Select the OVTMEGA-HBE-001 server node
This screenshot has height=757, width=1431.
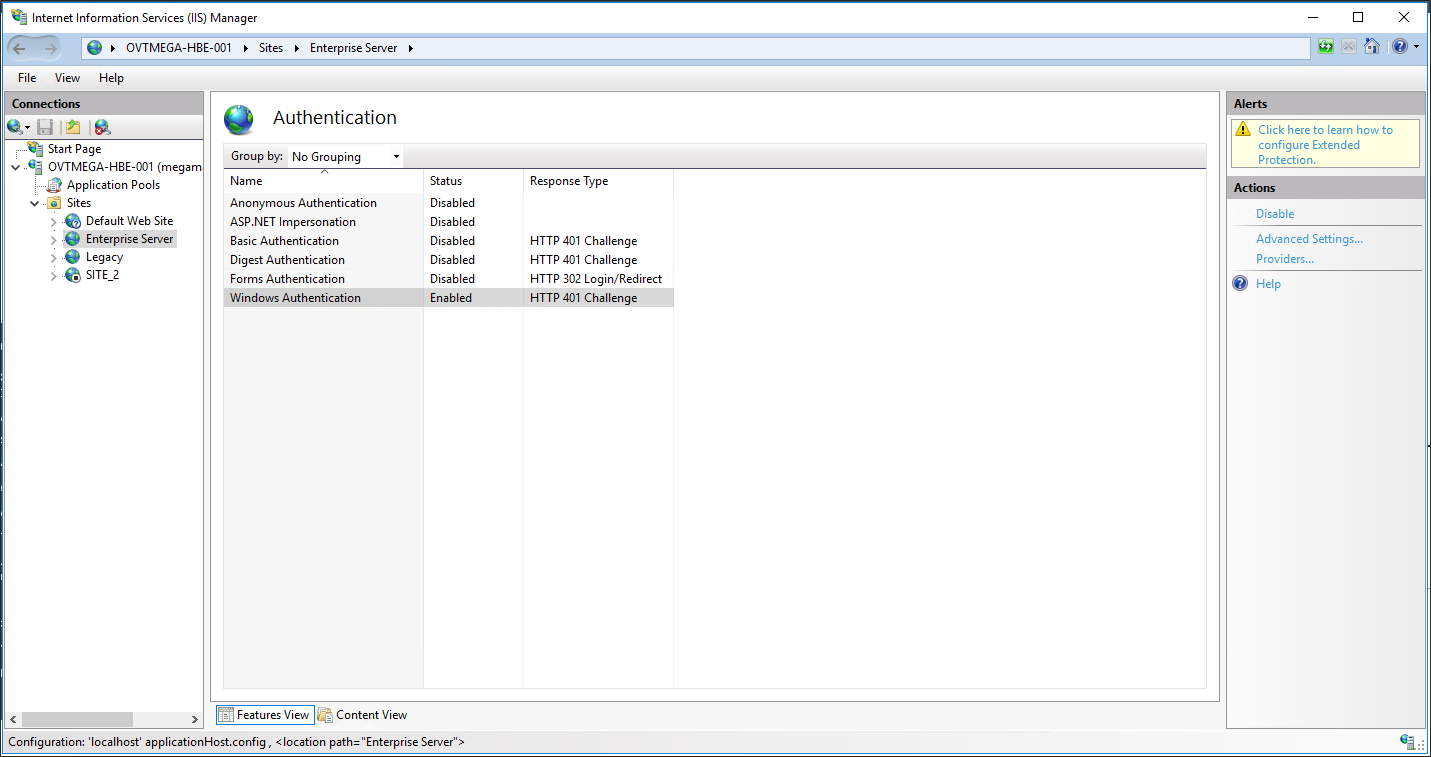tap(124, 167)
